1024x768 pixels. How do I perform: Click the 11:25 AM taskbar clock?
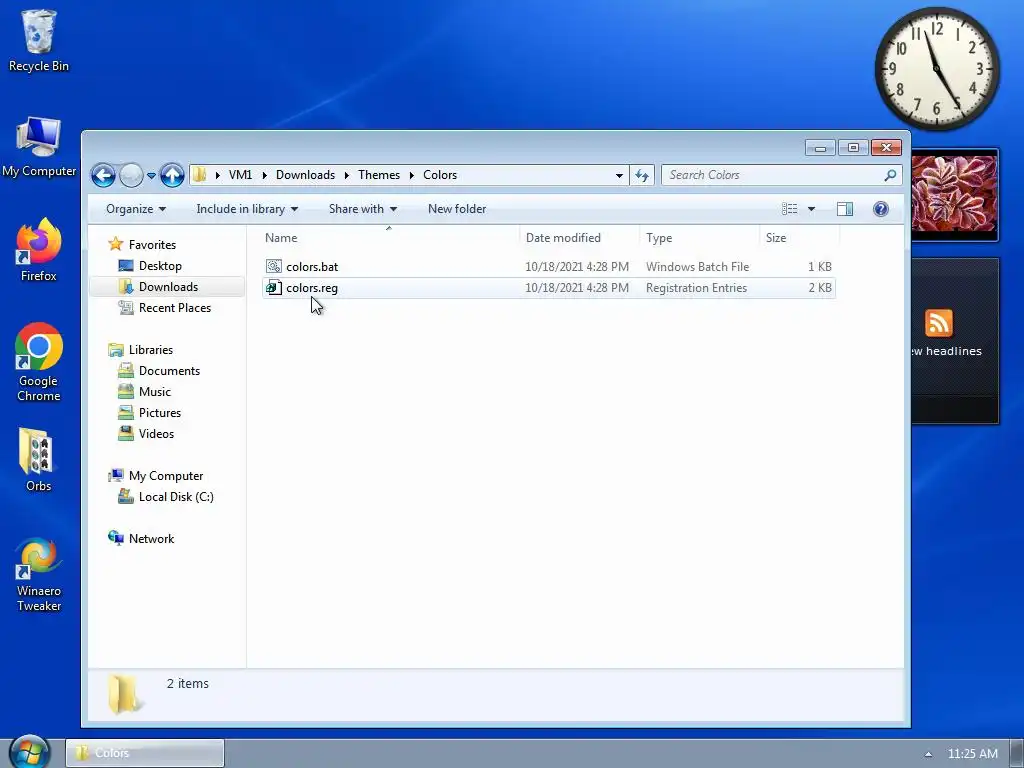[x=972, y=754]
